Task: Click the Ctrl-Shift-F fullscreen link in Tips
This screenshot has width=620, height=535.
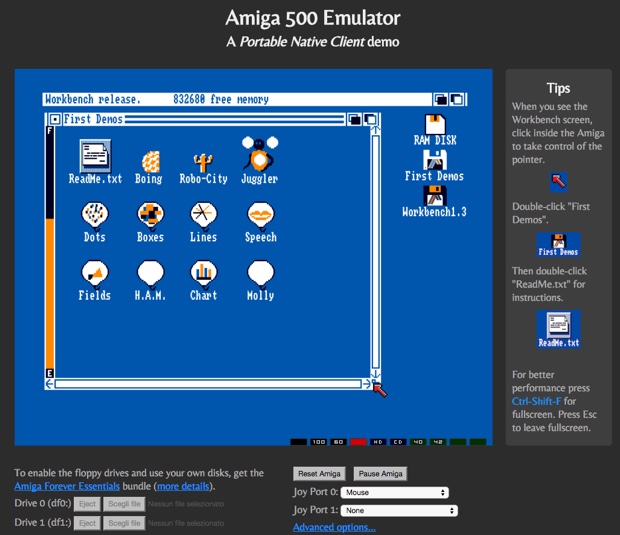Action: tap(536, 401)
